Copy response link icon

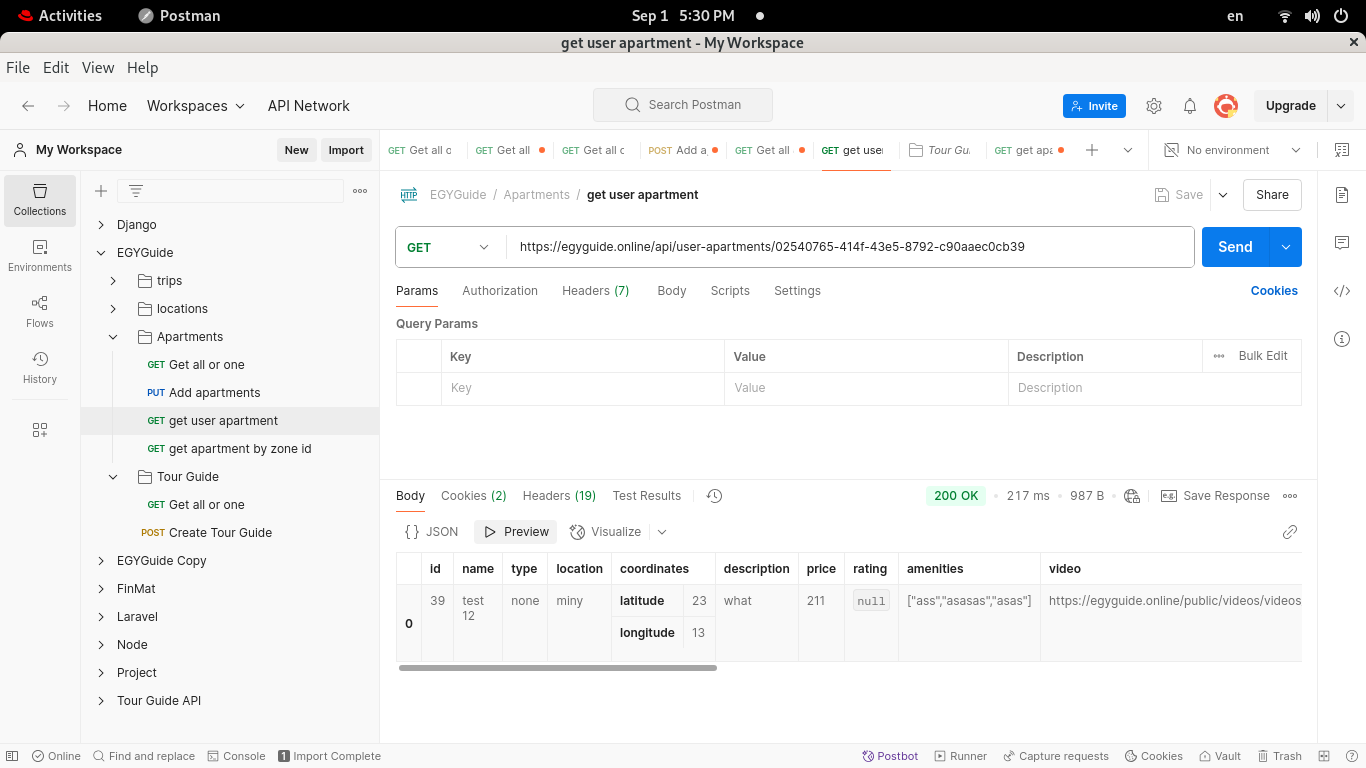1290,532
